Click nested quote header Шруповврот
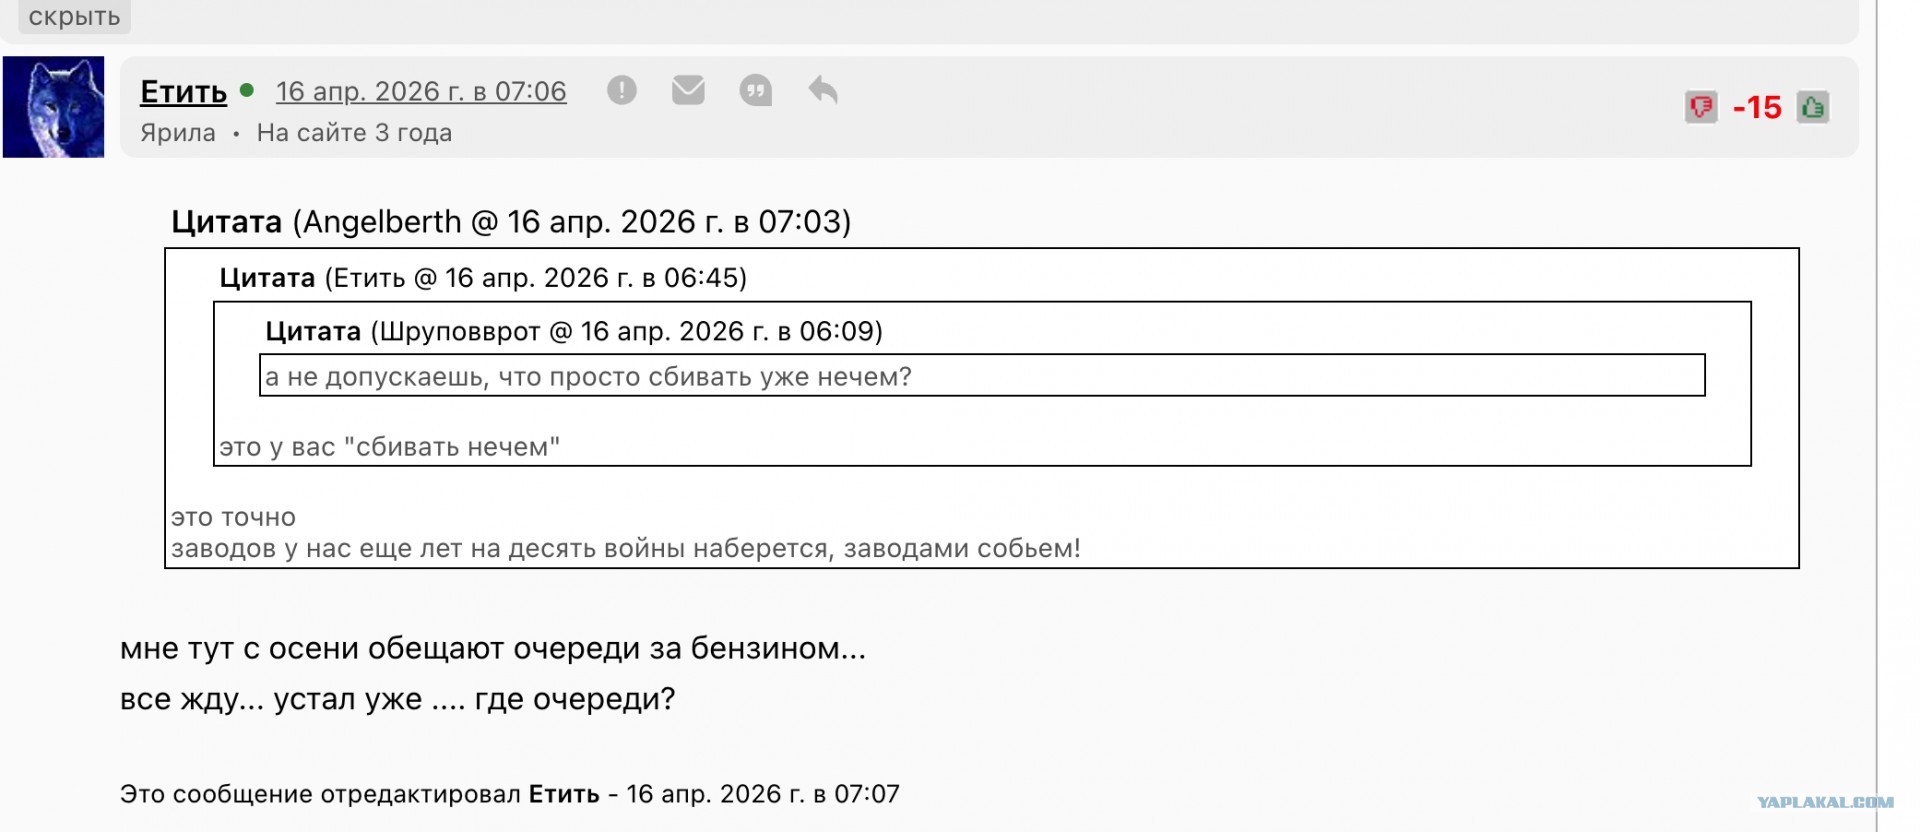The width and height of the screenshot is (1920, 832). [574, 331]
